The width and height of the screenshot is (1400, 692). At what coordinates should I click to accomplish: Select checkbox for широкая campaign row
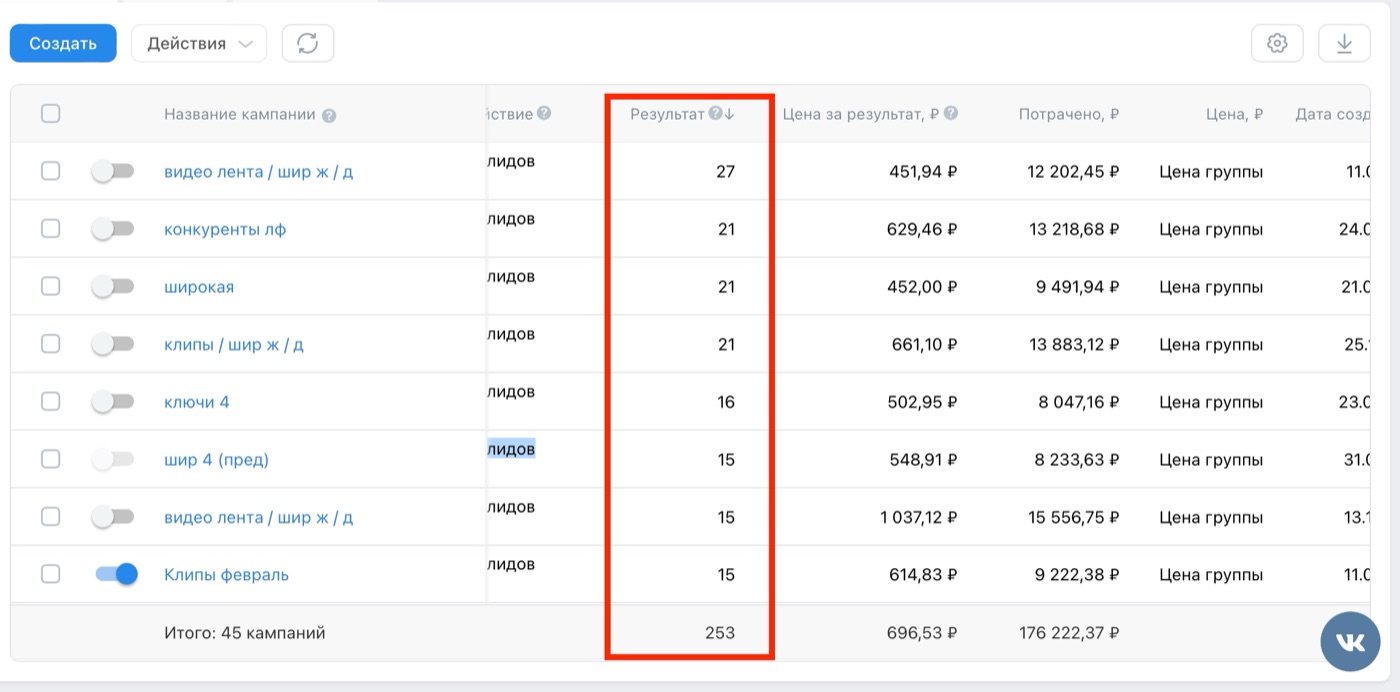coord(50,286)
